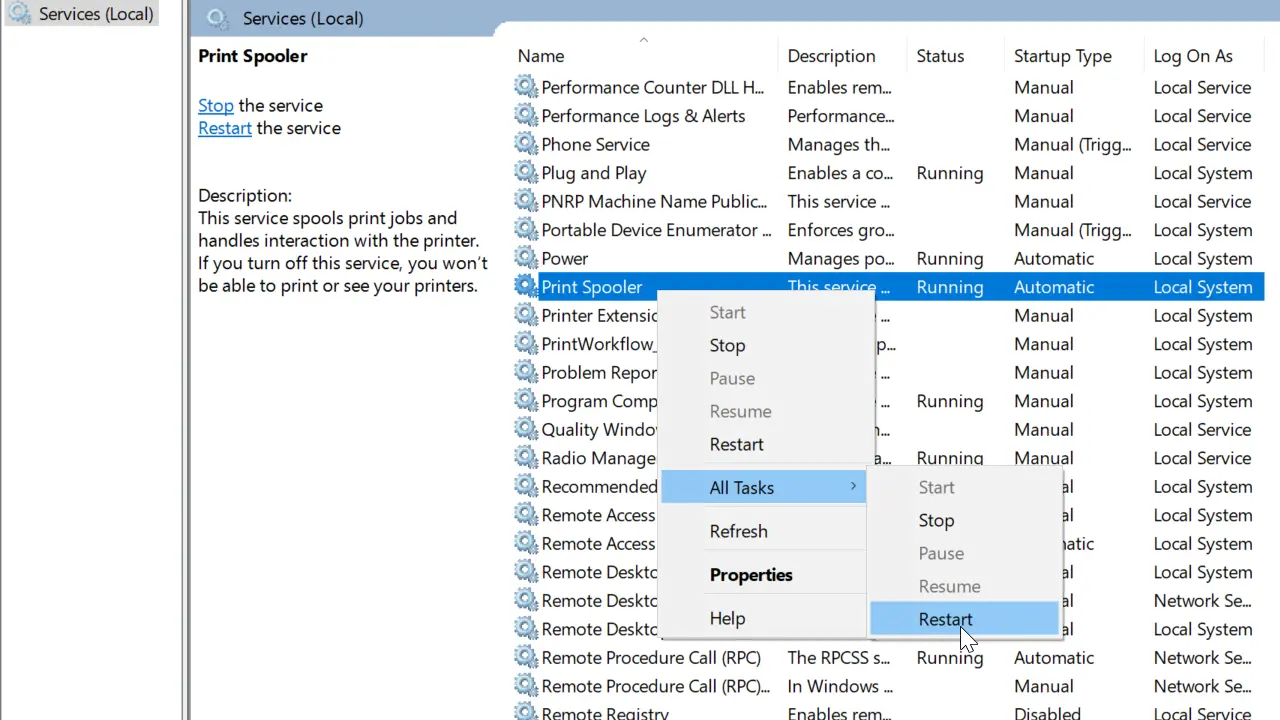Open Properties from the context menu
The width and height of the screenshot is (1280, 720).
[751, 574]
